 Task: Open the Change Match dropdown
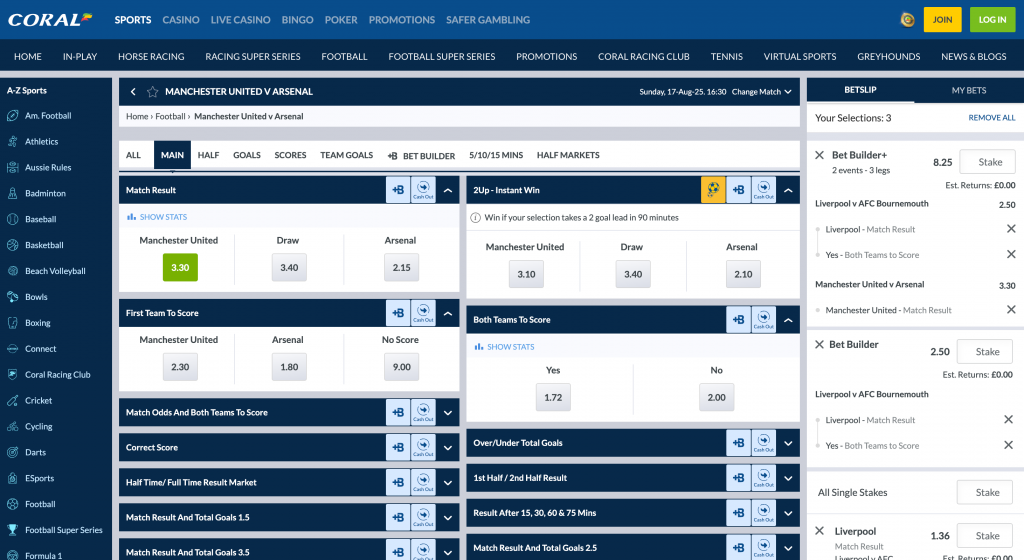tap(761, 92)
